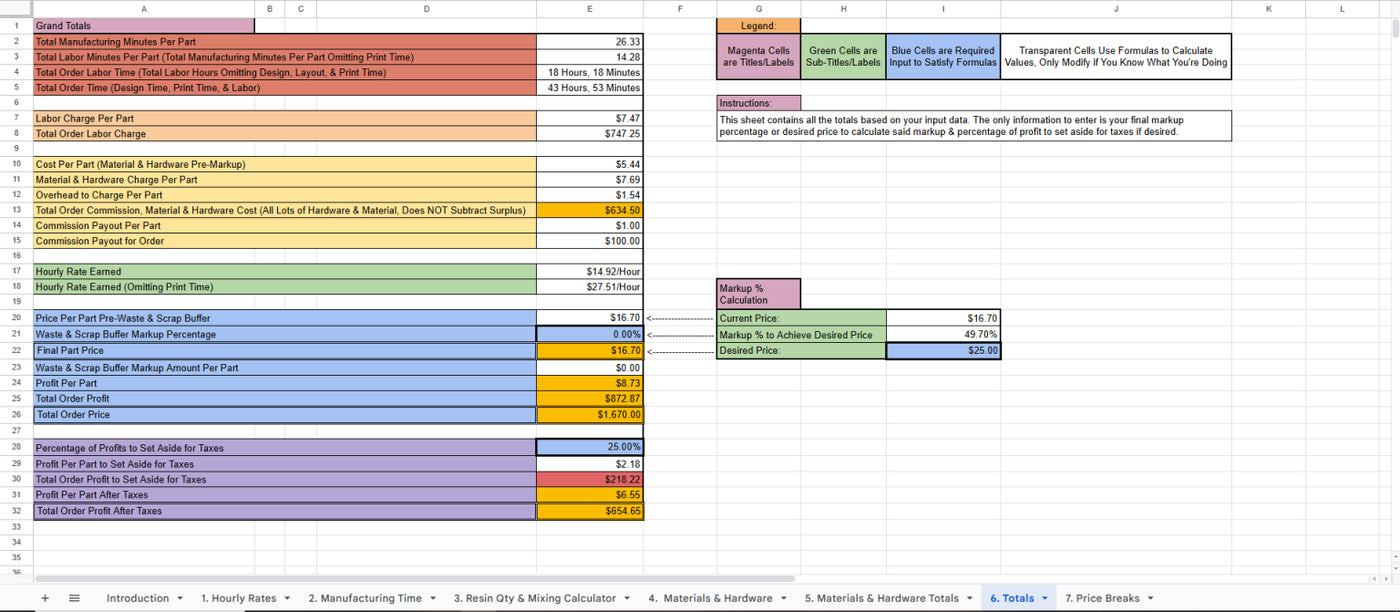
Task: Click the orange Total Order Price value cell
Action: pyautogui.click(x=589, y=414)
